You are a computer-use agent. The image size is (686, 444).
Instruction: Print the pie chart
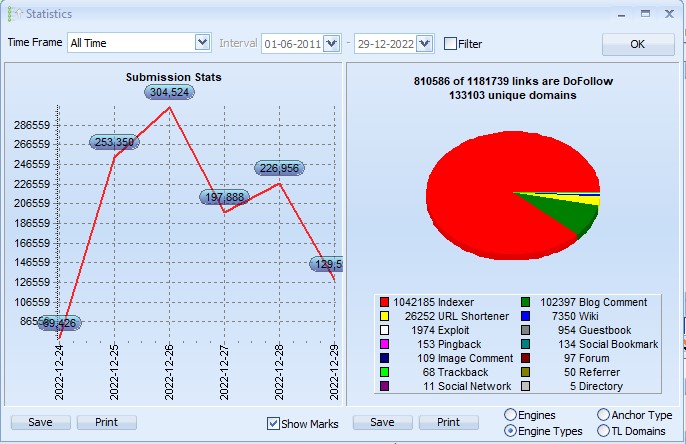(x=448, y=423)
